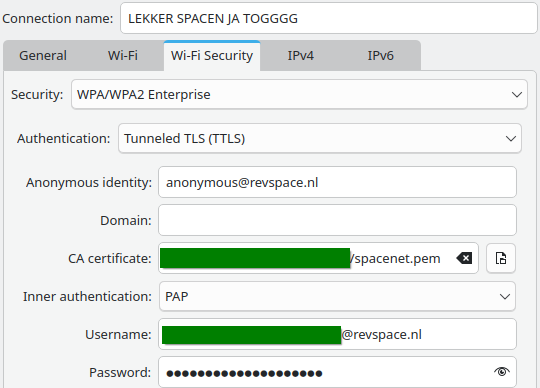The height and width of the screenshot is (388, 540).
Task: Show password with the eye icon
Action: tap(501, 372)
